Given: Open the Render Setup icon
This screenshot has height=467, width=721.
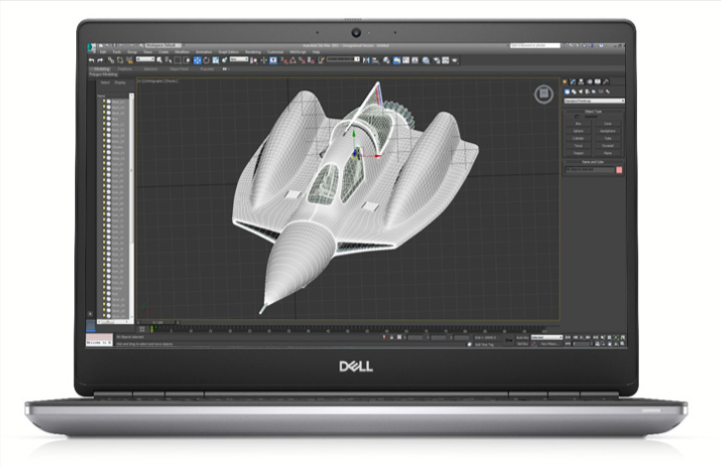Looking at the screenshot, I should click(436, 60).
